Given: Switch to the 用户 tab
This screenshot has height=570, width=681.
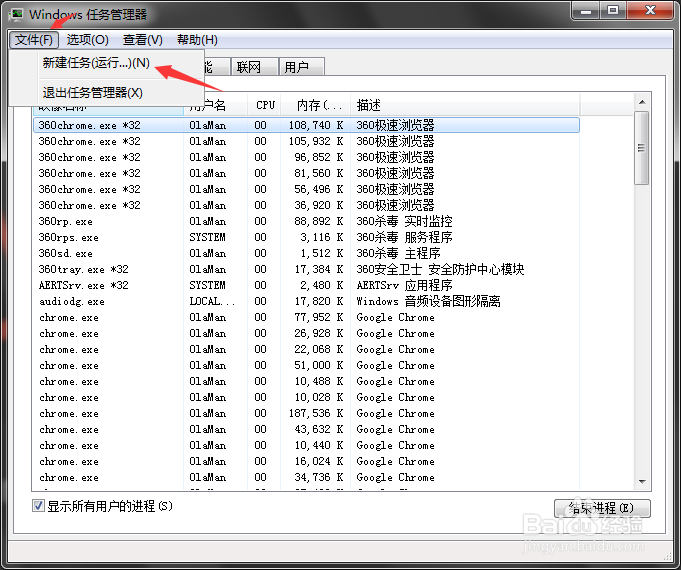Looking at the screenshot, I should [x=301, y=67].
